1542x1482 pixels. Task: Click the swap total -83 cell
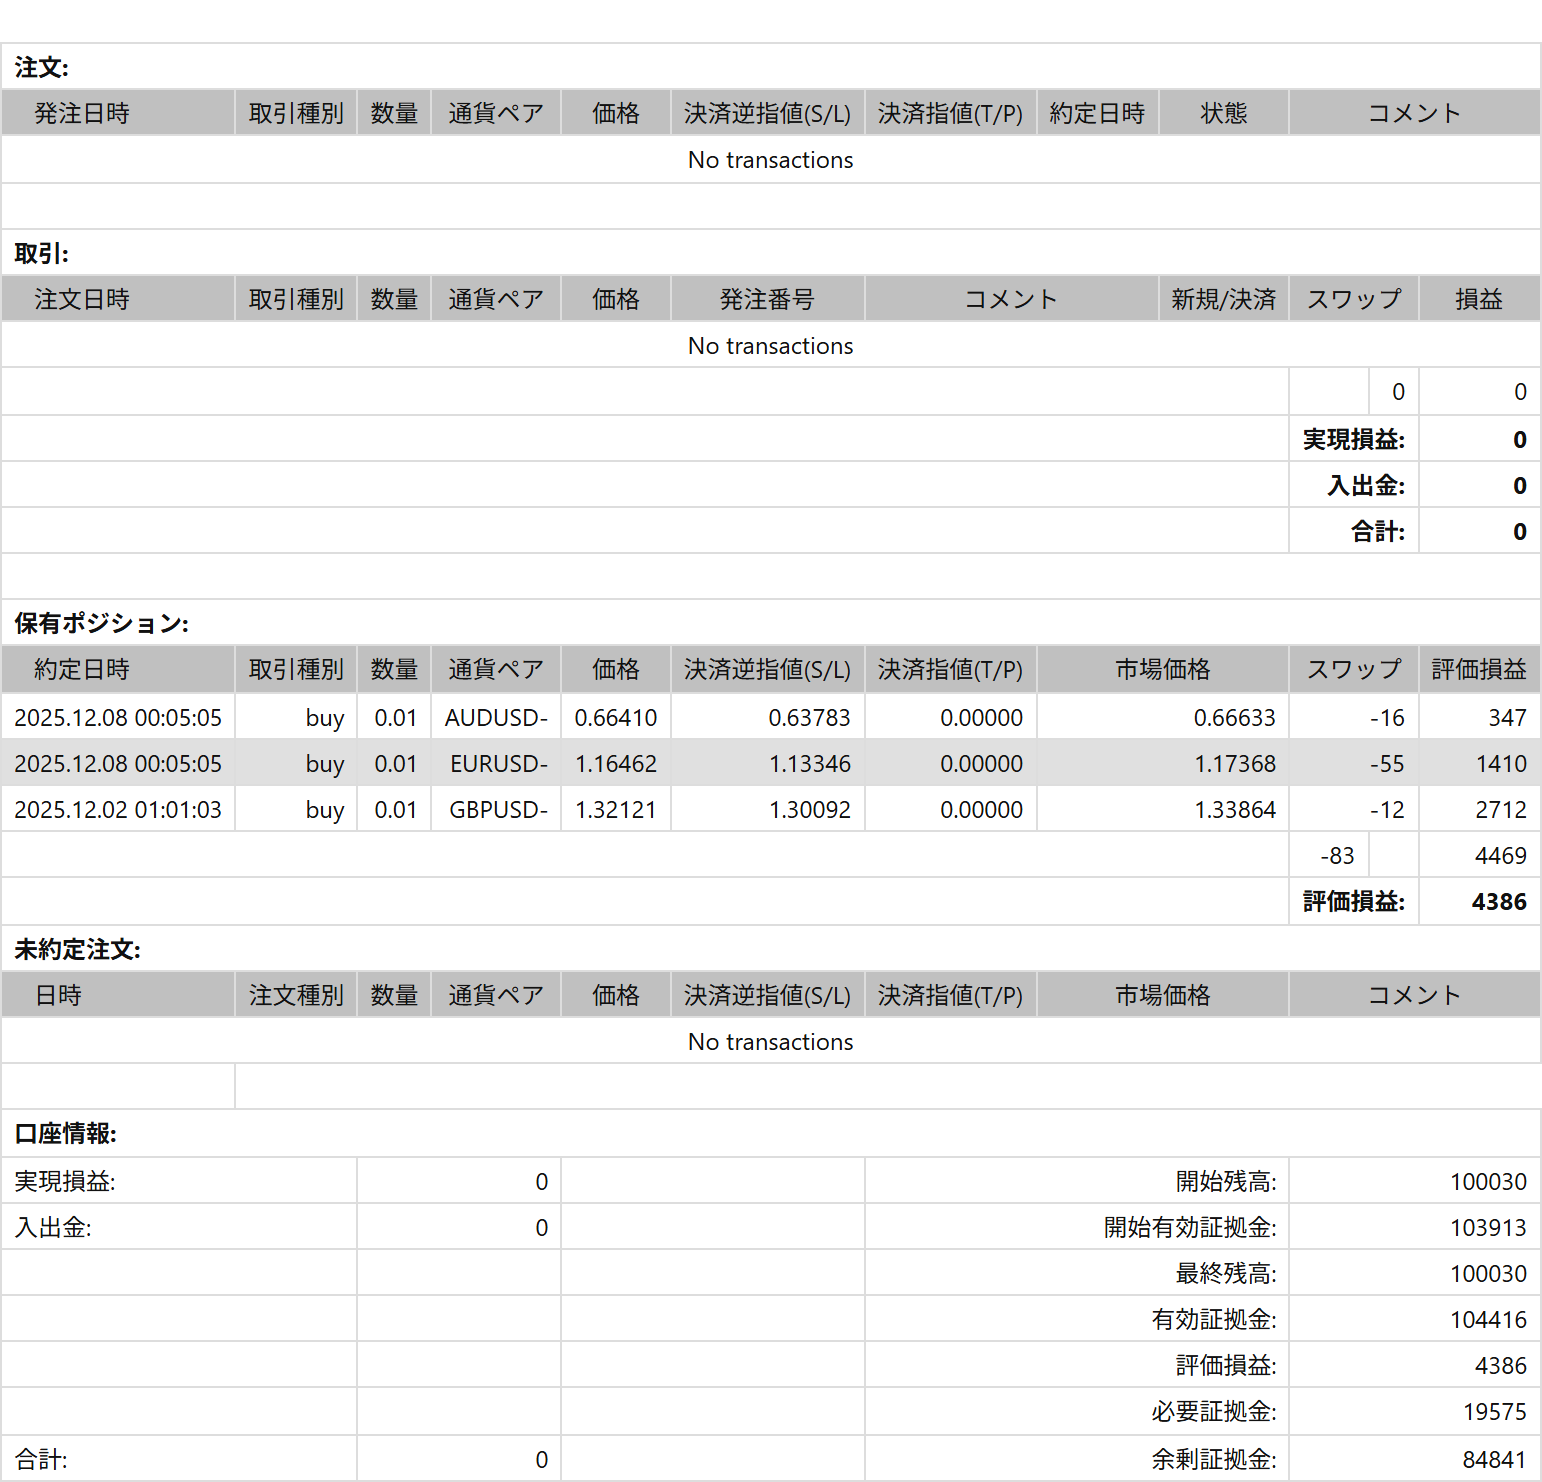(x=1336, y=855)
